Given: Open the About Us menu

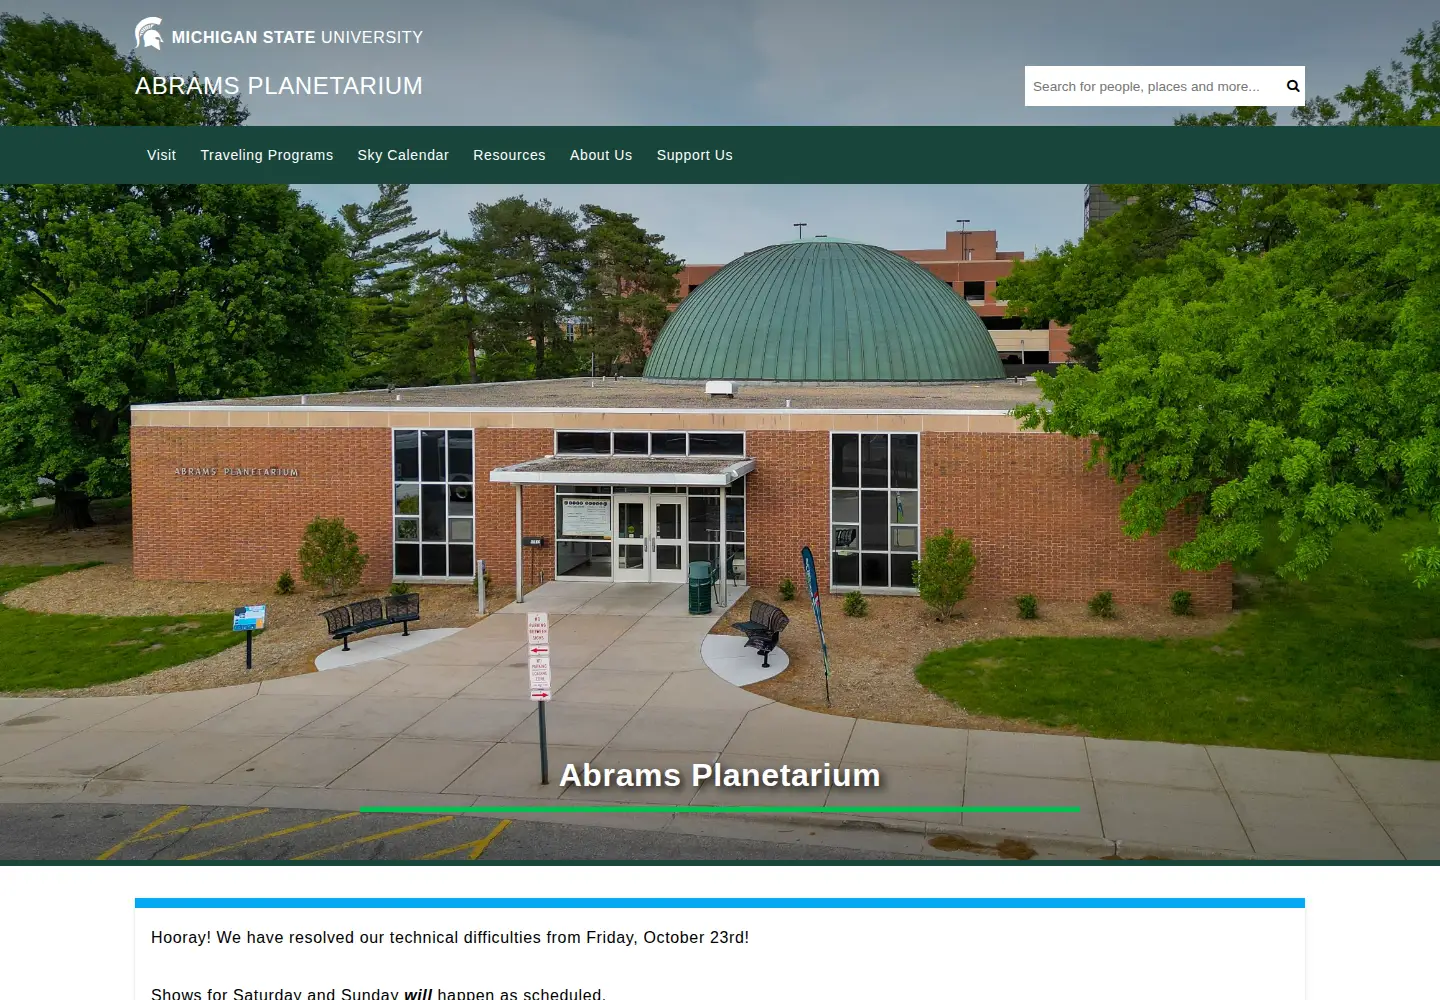Looking at the screenshot, I should click(601, 155).
